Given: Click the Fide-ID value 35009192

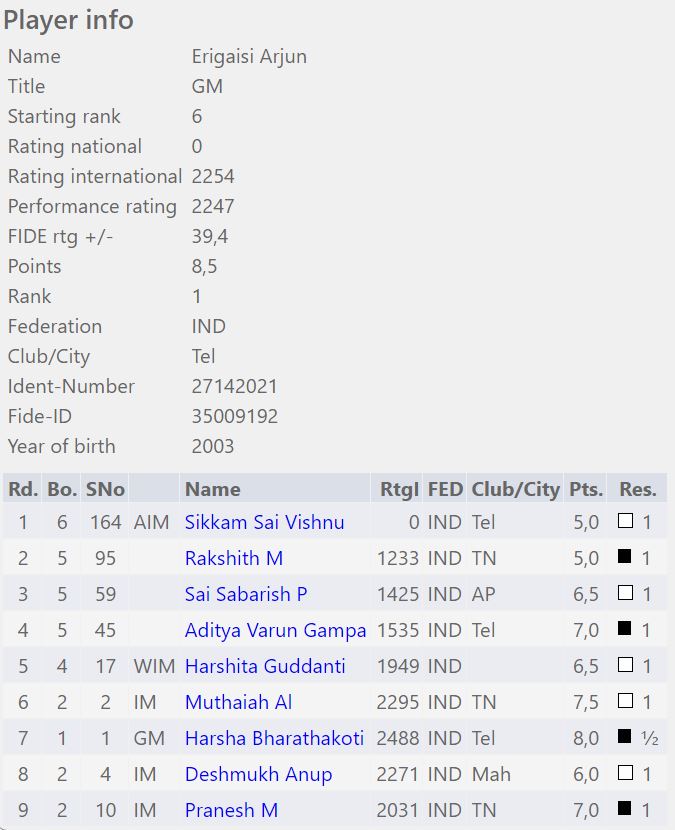Looking at the screenshot, I should 234,416.
